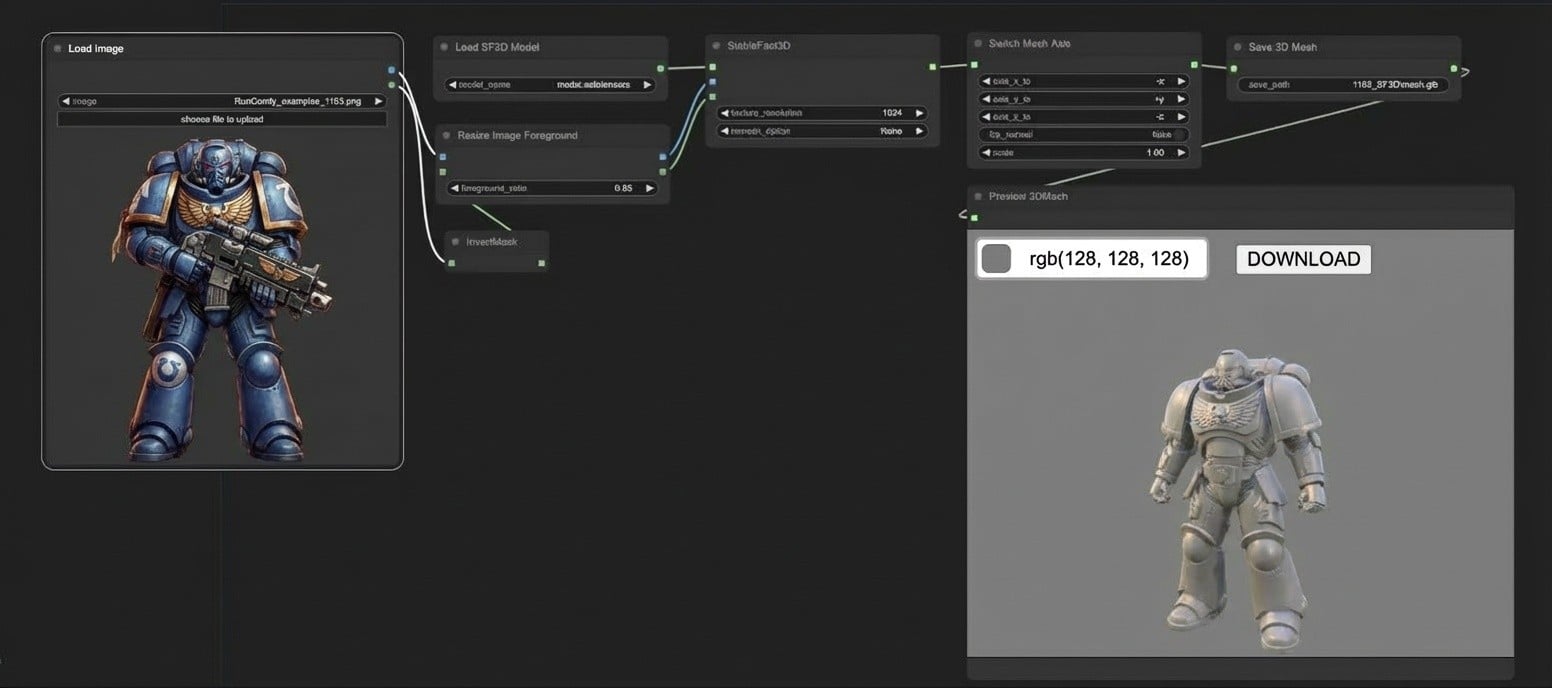
Task: Collapse the Load Image node via its title dot
Action: [x=58, y=48]
